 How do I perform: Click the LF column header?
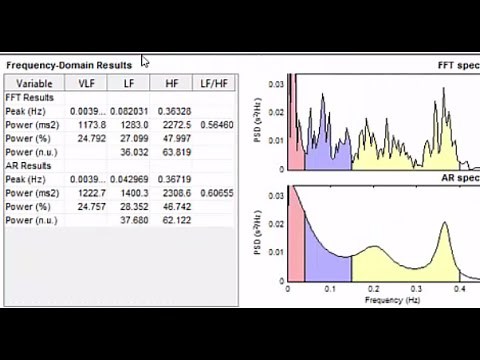click(x=129, y=83)
